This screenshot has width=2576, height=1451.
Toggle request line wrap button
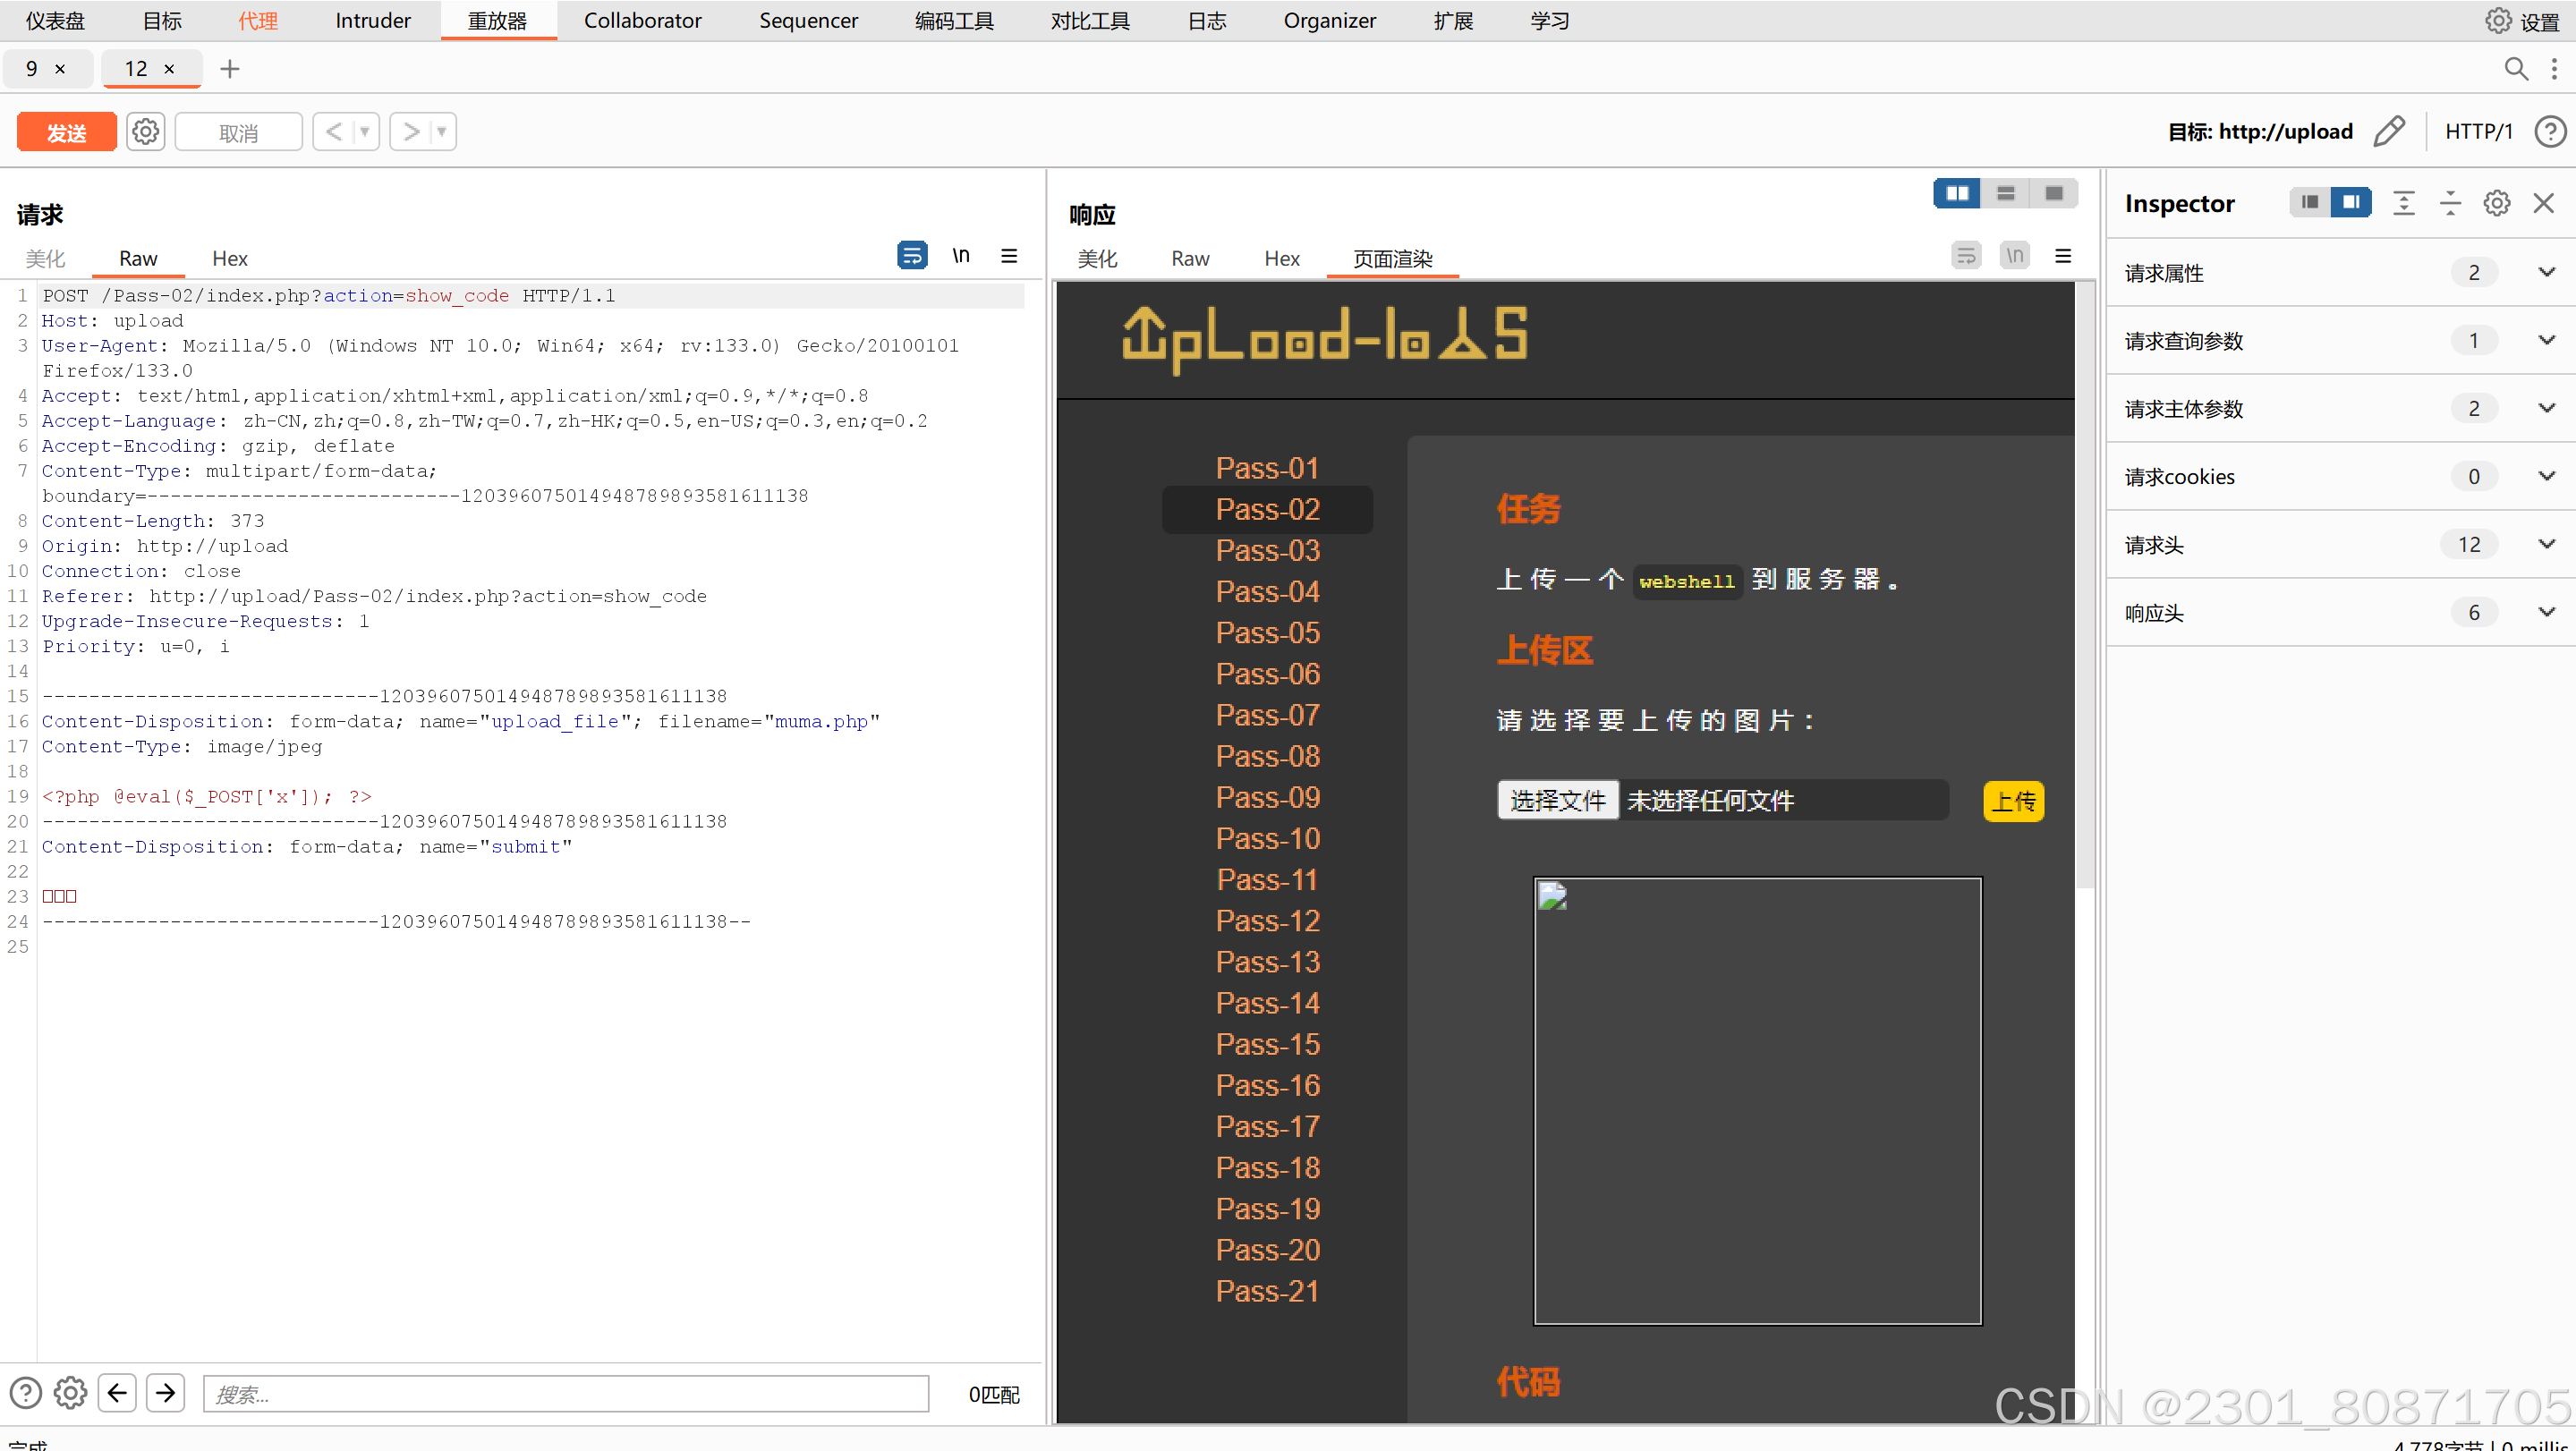tap(912, 257)
